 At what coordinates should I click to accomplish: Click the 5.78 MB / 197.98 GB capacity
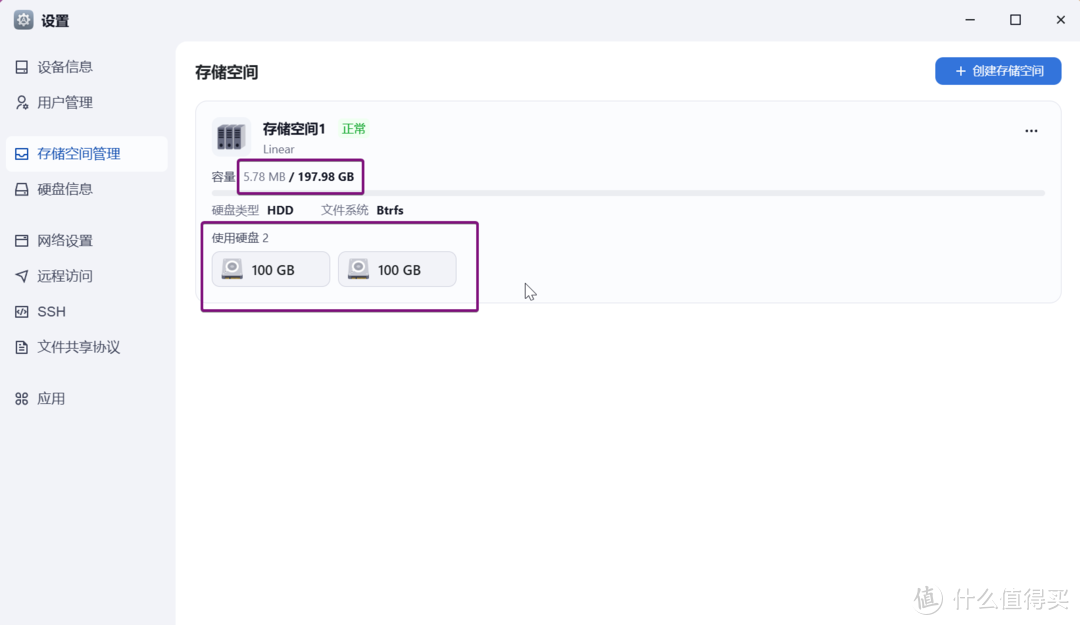pos(298,176)
